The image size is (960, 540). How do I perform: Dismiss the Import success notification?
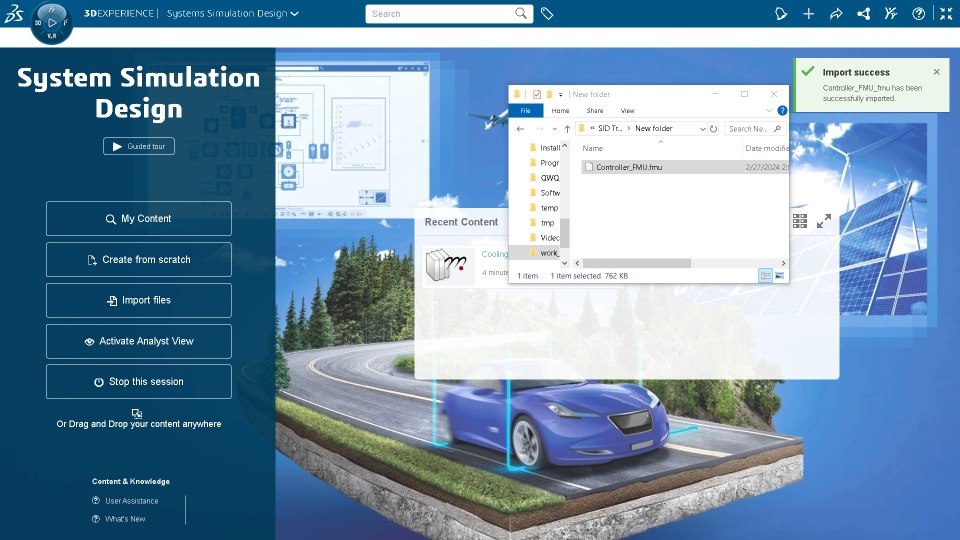coord(937,72)
